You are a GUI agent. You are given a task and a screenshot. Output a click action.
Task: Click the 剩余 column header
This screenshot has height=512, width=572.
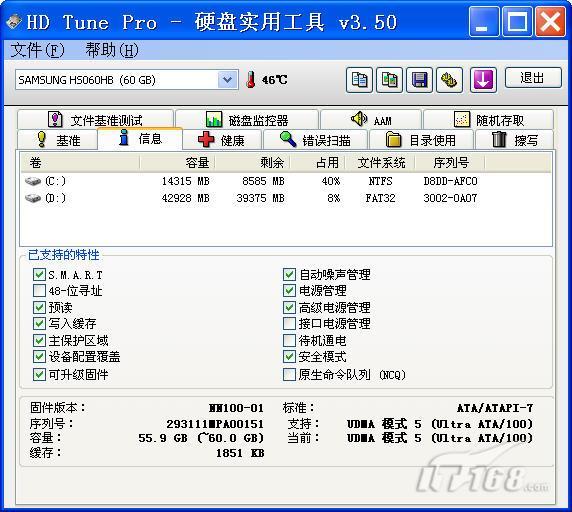tap(252, 163)
